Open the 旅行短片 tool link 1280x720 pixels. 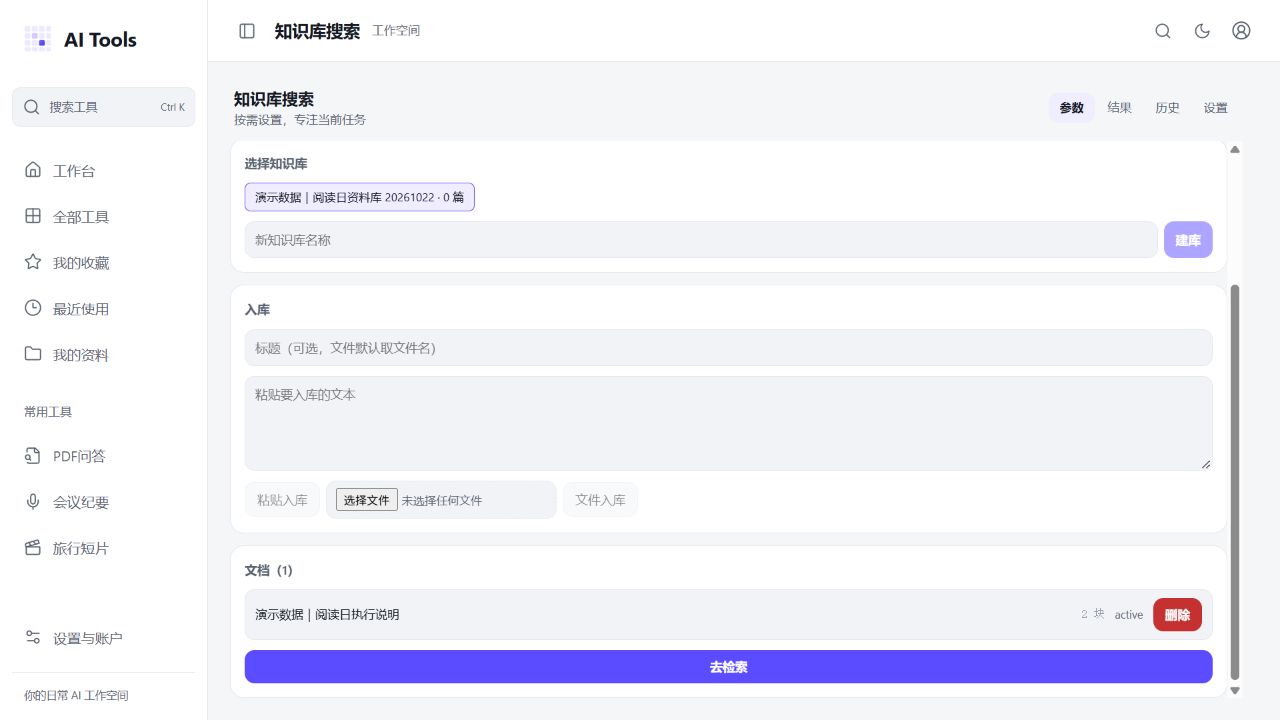tap(104, 549)
